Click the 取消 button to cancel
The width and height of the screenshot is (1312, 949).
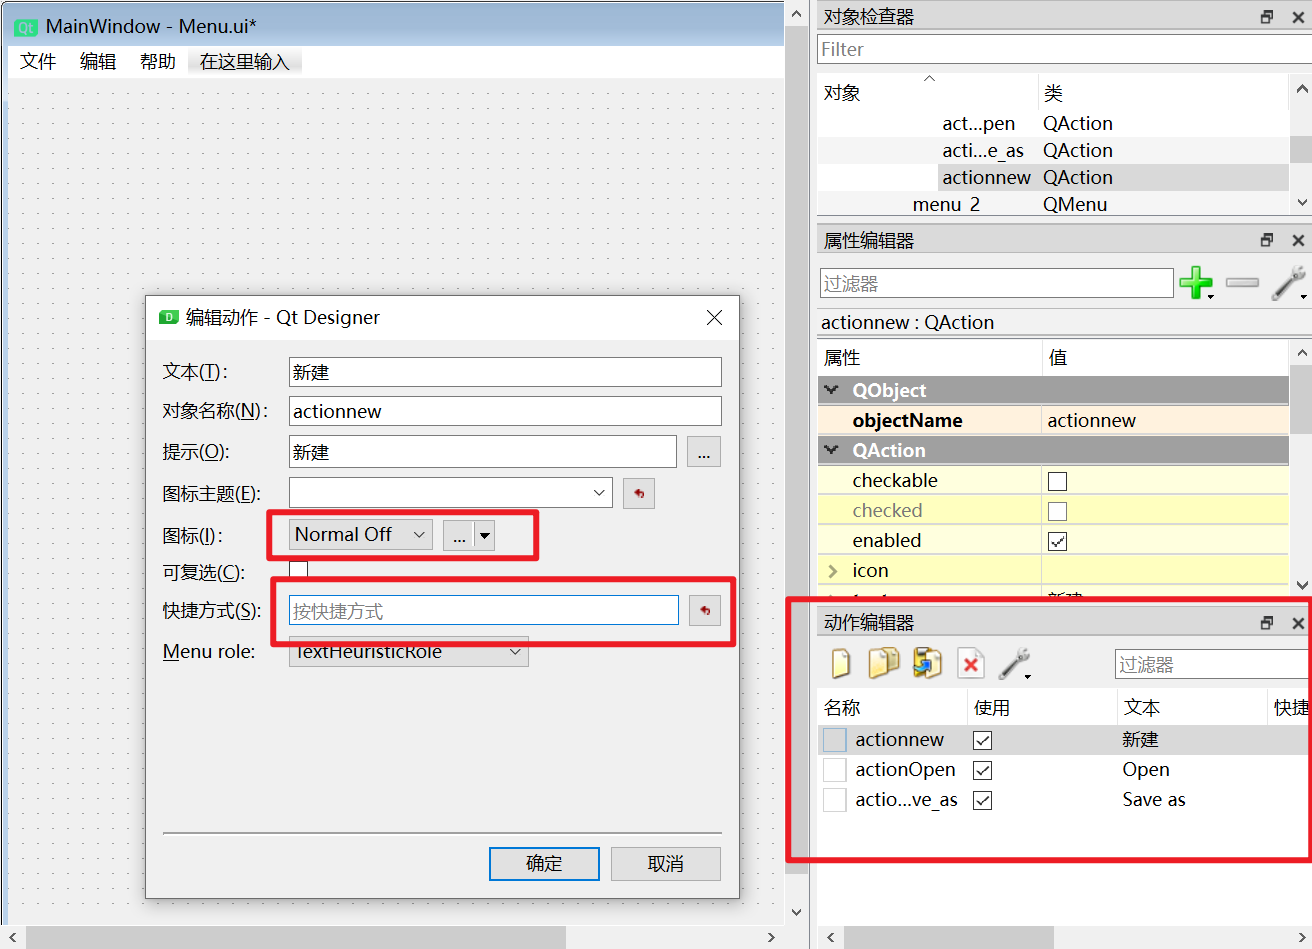pyautogui.click(x=665, y=864)
